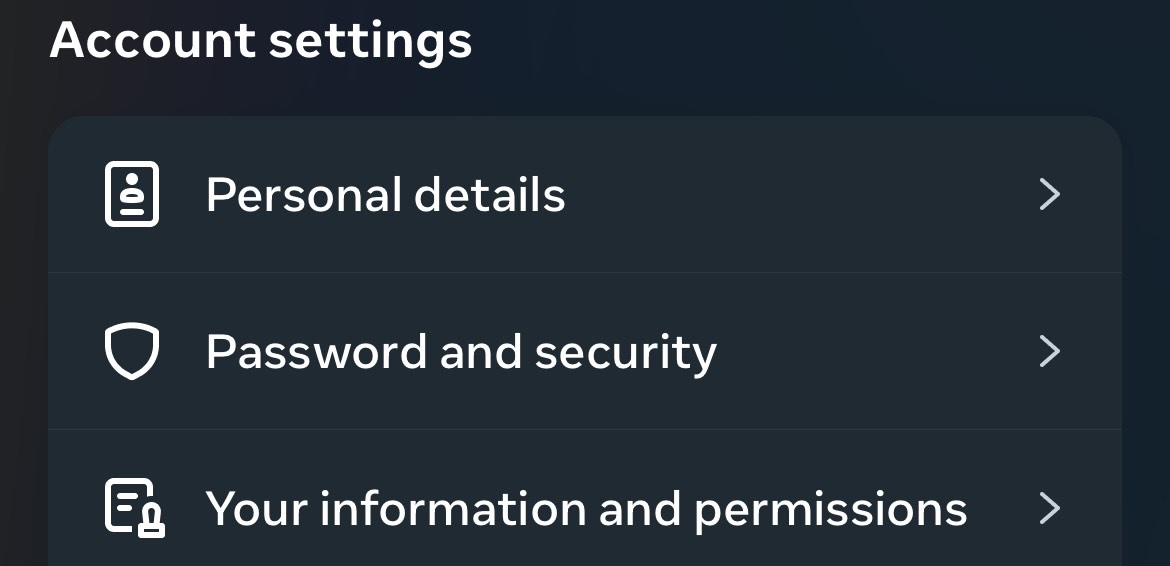
Task: Click empty space in the Personal details row
Action: pos(800,194)
